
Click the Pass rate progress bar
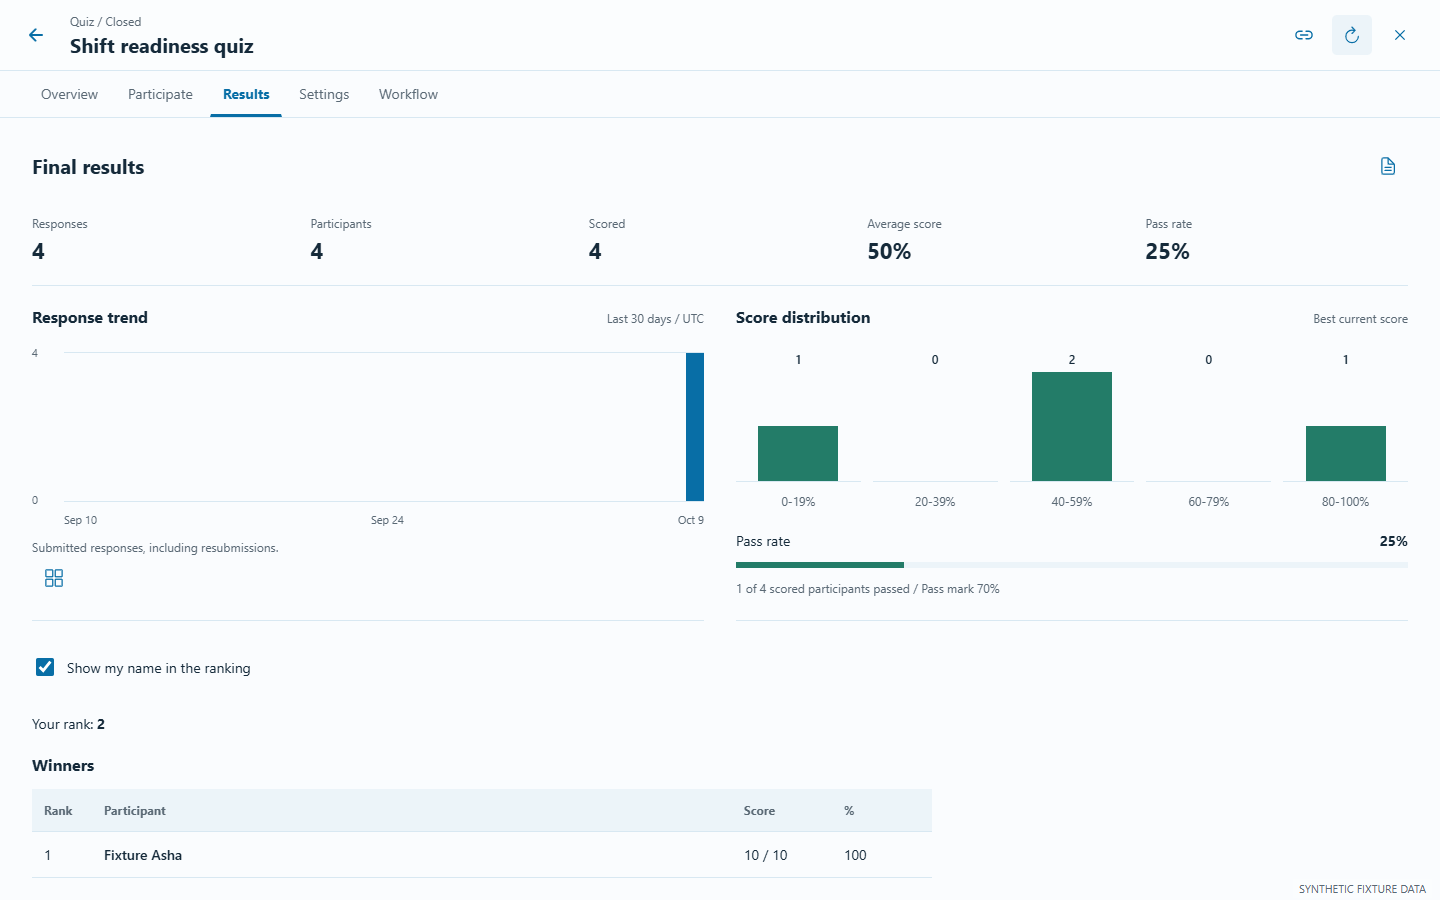point(1072,565)
